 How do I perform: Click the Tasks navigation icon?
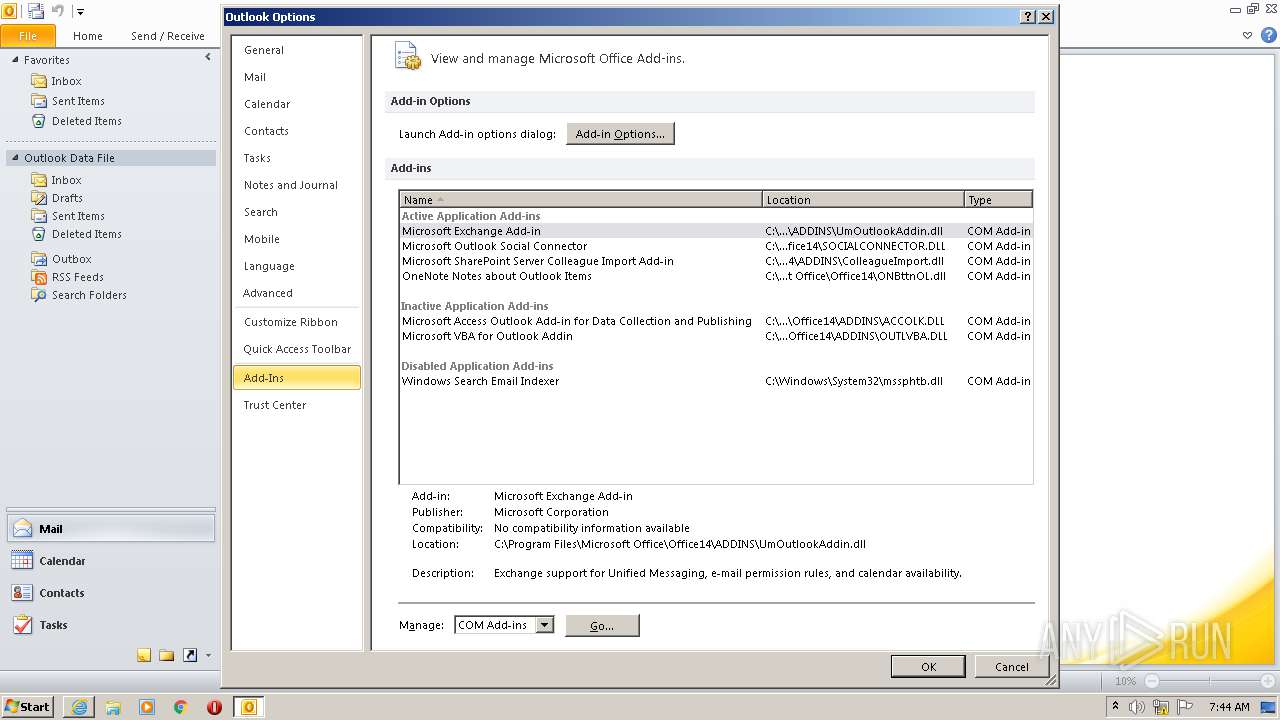23,625
